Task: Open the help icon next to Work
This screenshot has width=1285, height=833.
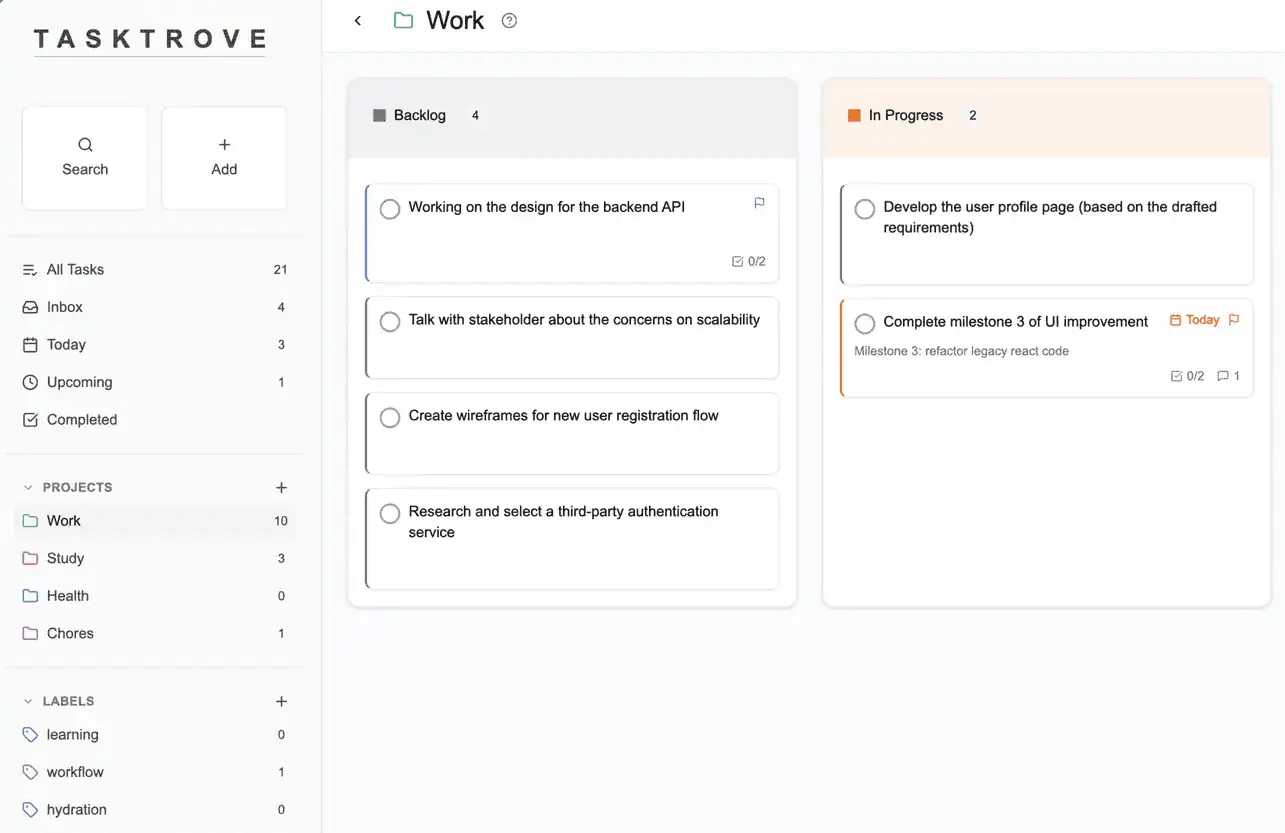Action: pyautogui.click(x=509, y=21)
